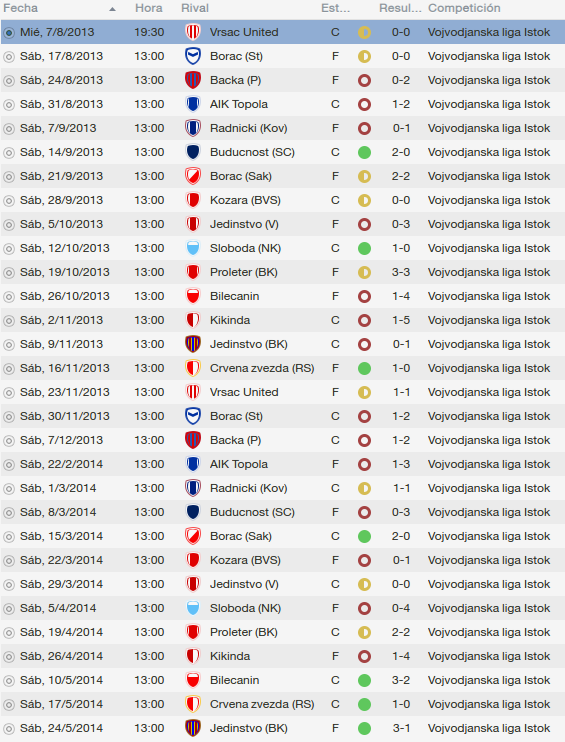Click Jedinstvo (BK) striped crest on 9/11/2013 row
The width and height of the screenshot is (565, 742).
point(193,344)
